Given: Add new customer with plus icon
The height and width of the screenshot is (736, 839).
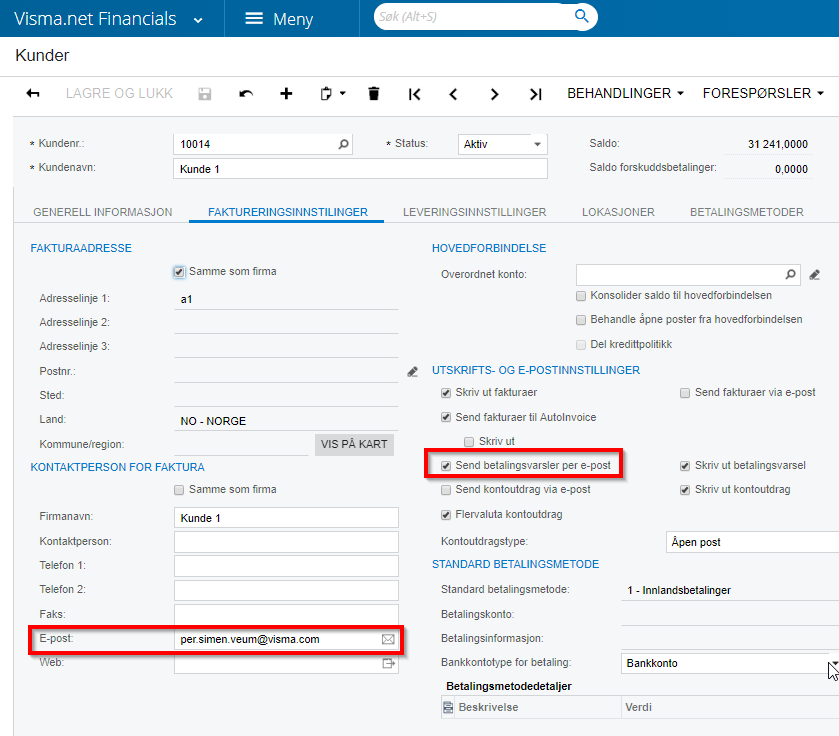Looking at the screenshot, I should (286, 93).
